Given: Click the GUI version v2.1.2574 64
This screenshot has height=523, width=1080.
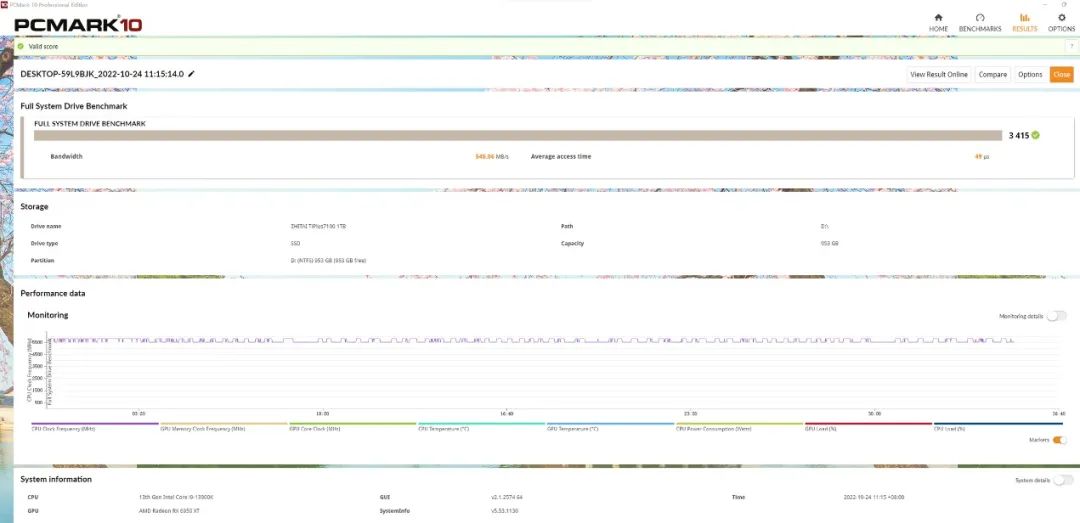Looking at the screenshot, I should point(506,497).
